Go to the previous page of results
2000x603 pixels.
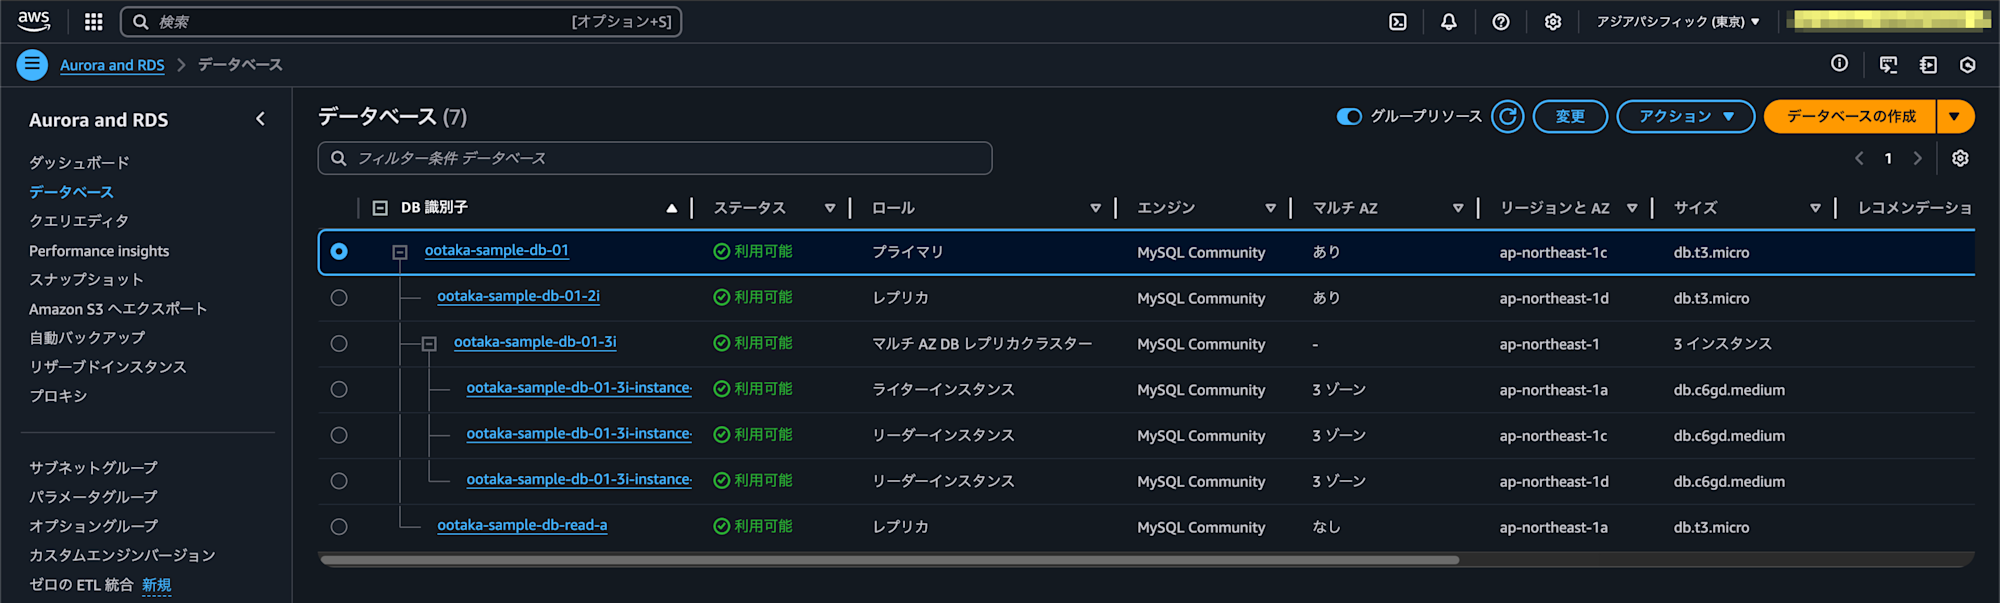click(1859, 158)
